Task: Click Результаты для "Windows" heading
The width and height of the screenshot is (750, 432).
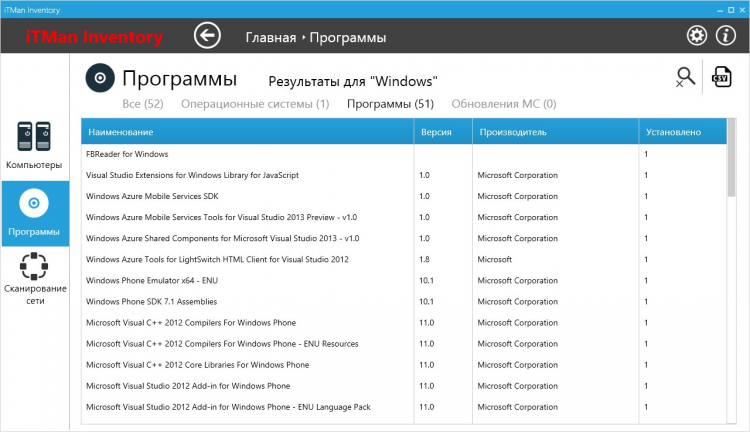Action: pyautogui.click(x=353, y=81)
